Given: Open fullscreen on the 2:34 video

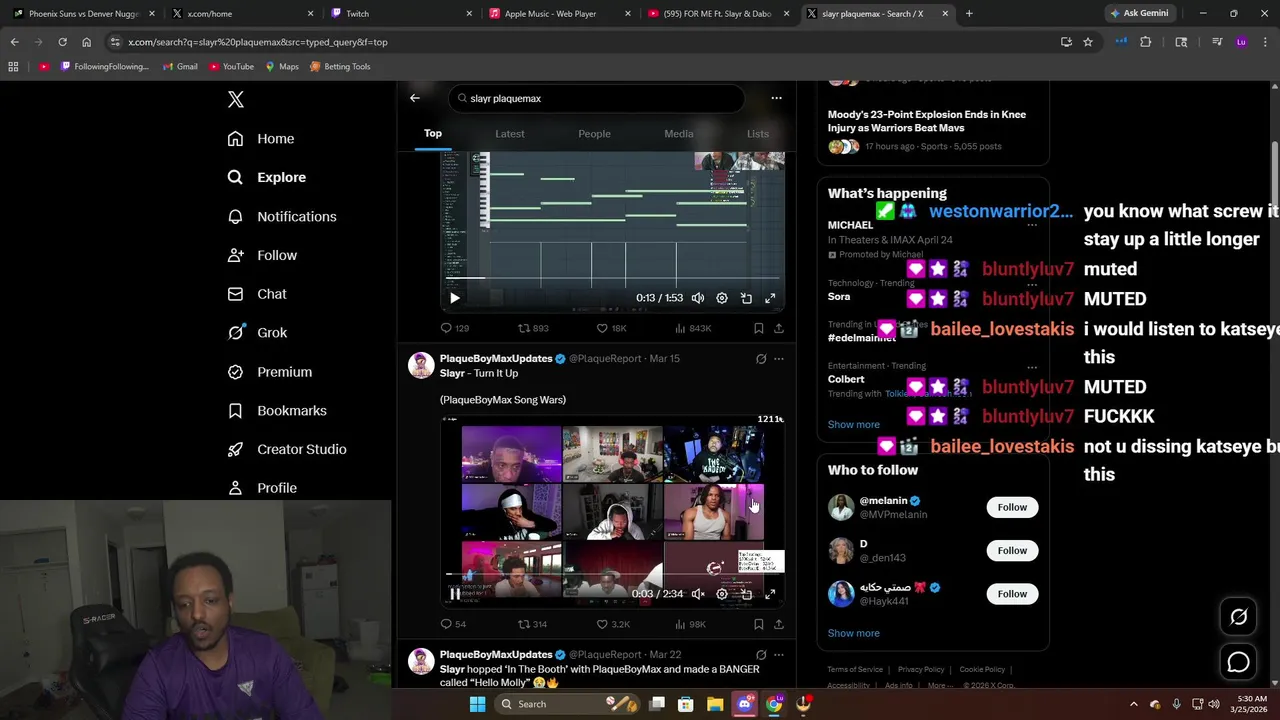Looking at the screenshot, I should click(770, 594).
